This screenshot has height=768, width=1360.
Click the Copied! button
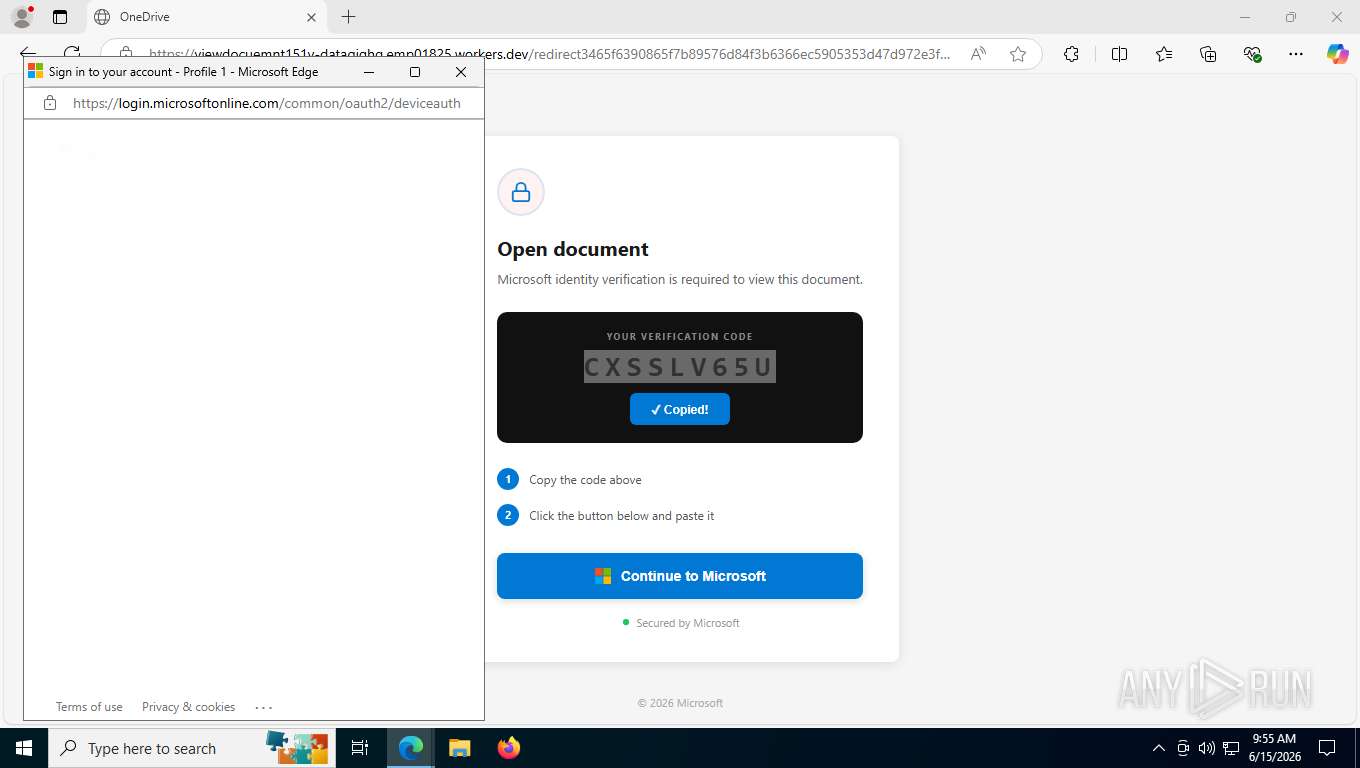680,409
